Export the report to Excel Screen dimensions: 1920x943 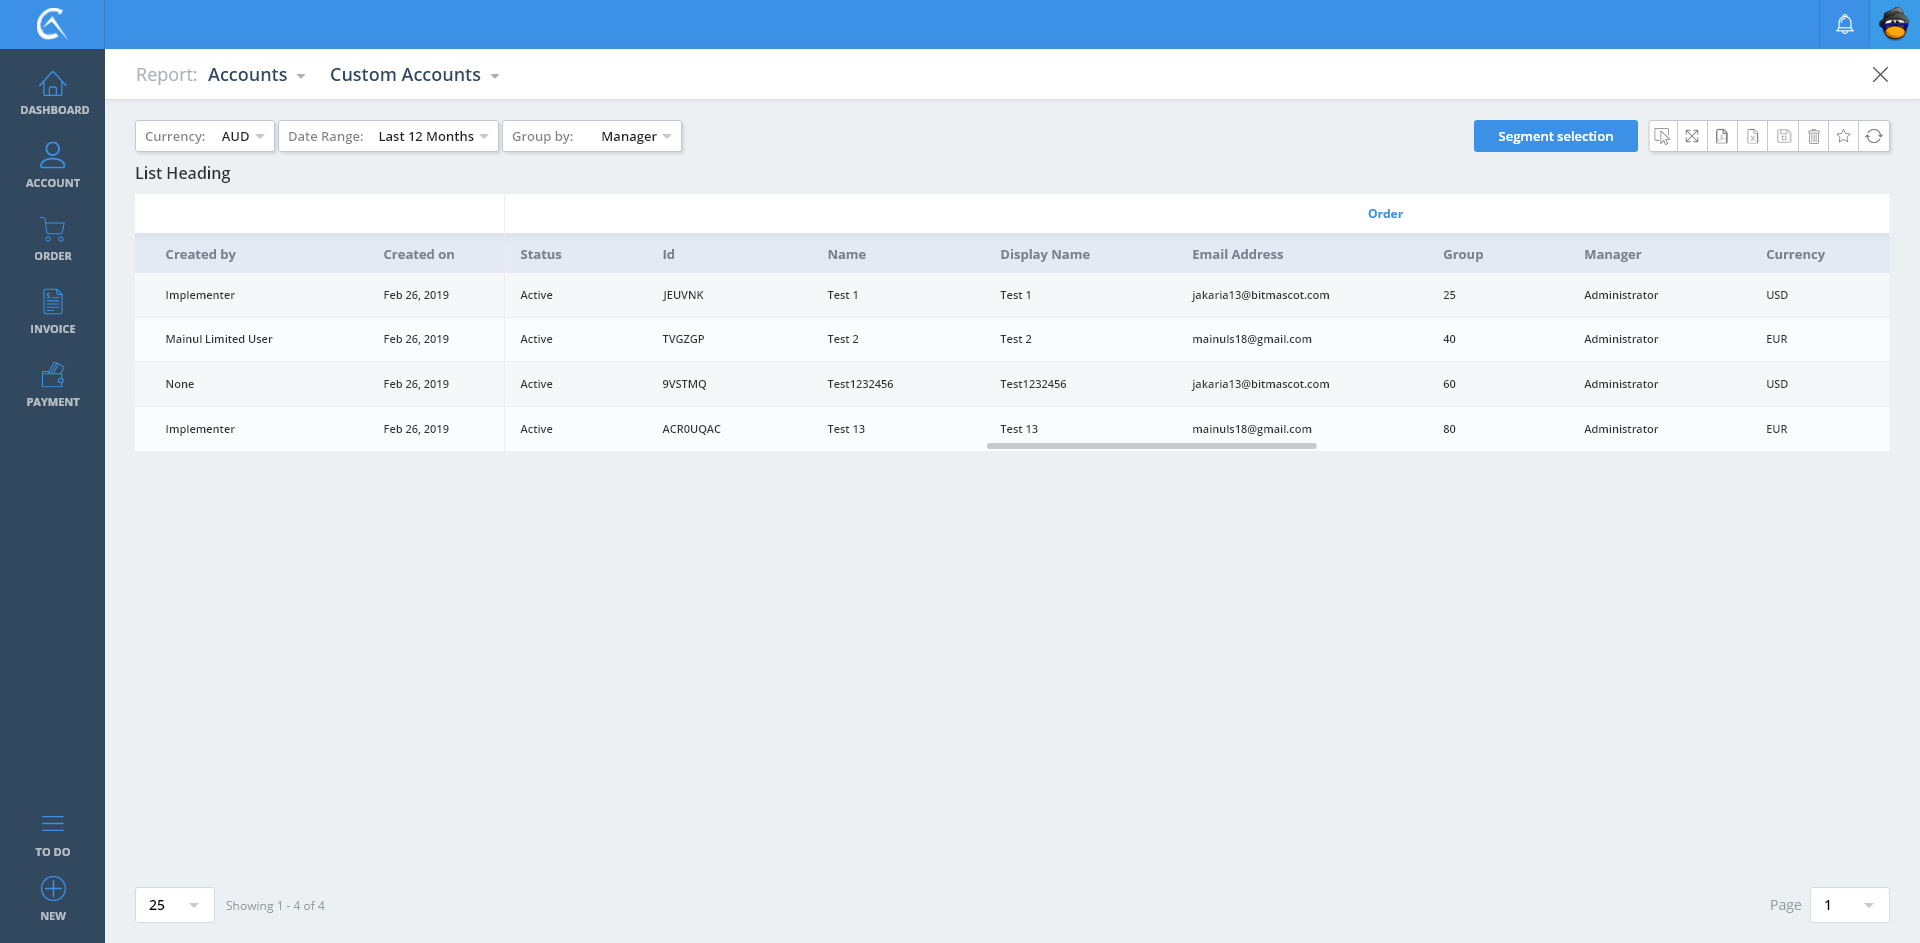[1753, 136]
